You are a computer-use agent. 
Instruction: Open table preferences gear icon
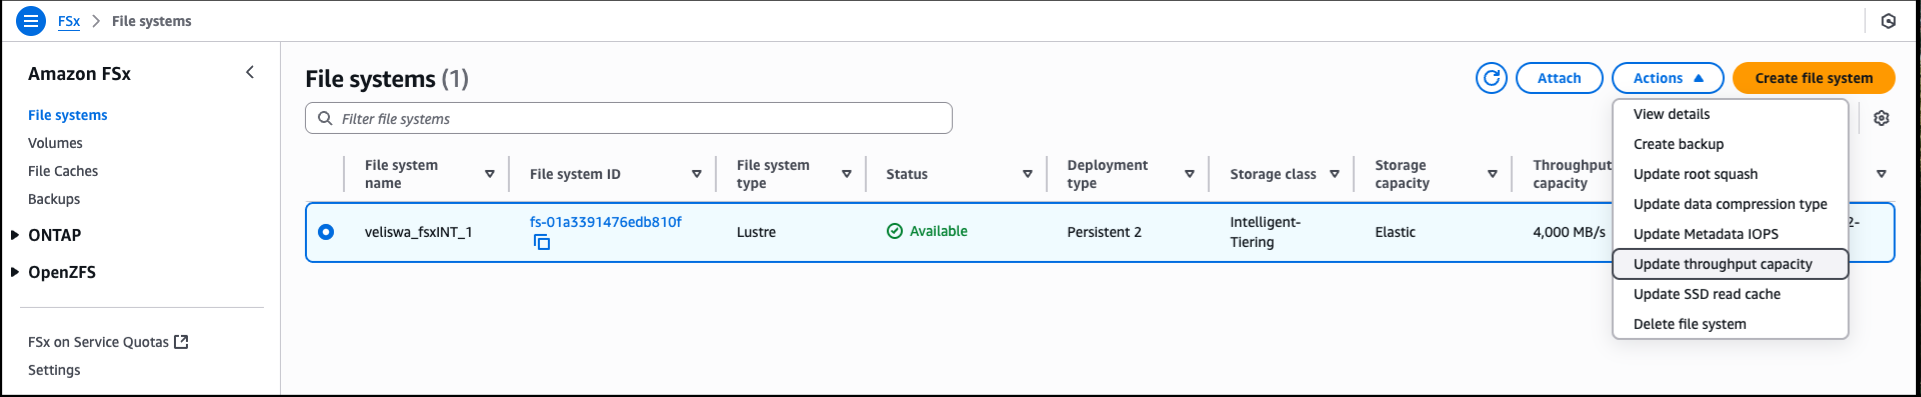coord(1881,118)
